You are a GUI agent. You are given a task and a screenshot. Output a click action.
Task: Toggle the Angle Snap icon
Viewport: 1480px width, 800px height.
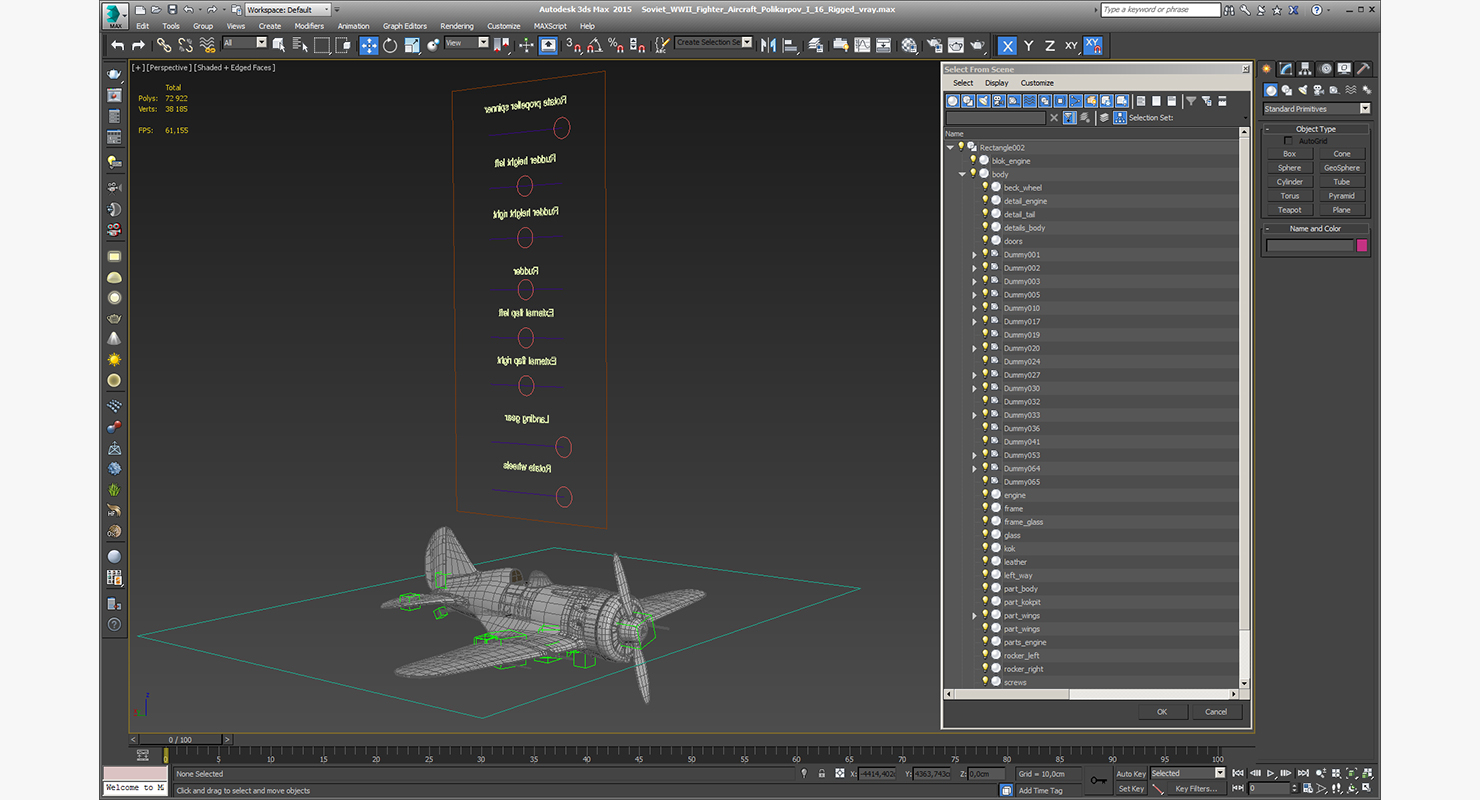[x=594, y=45]
